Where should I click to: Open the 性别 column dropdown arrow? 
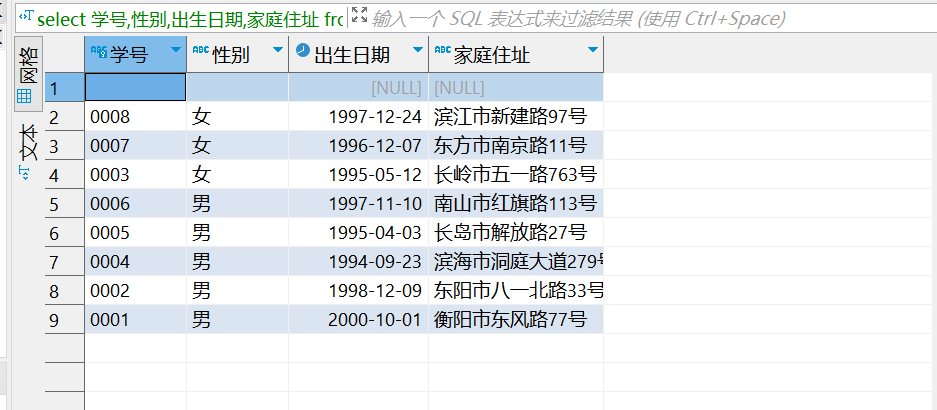[278, 50]
